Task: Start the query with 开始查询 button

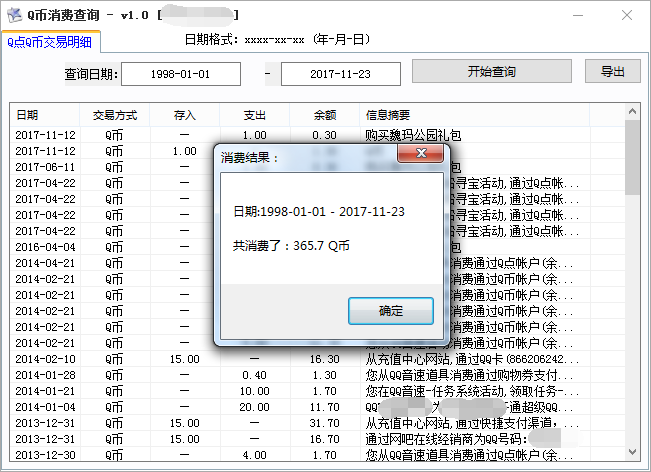Action: click(x=492, y=71)
